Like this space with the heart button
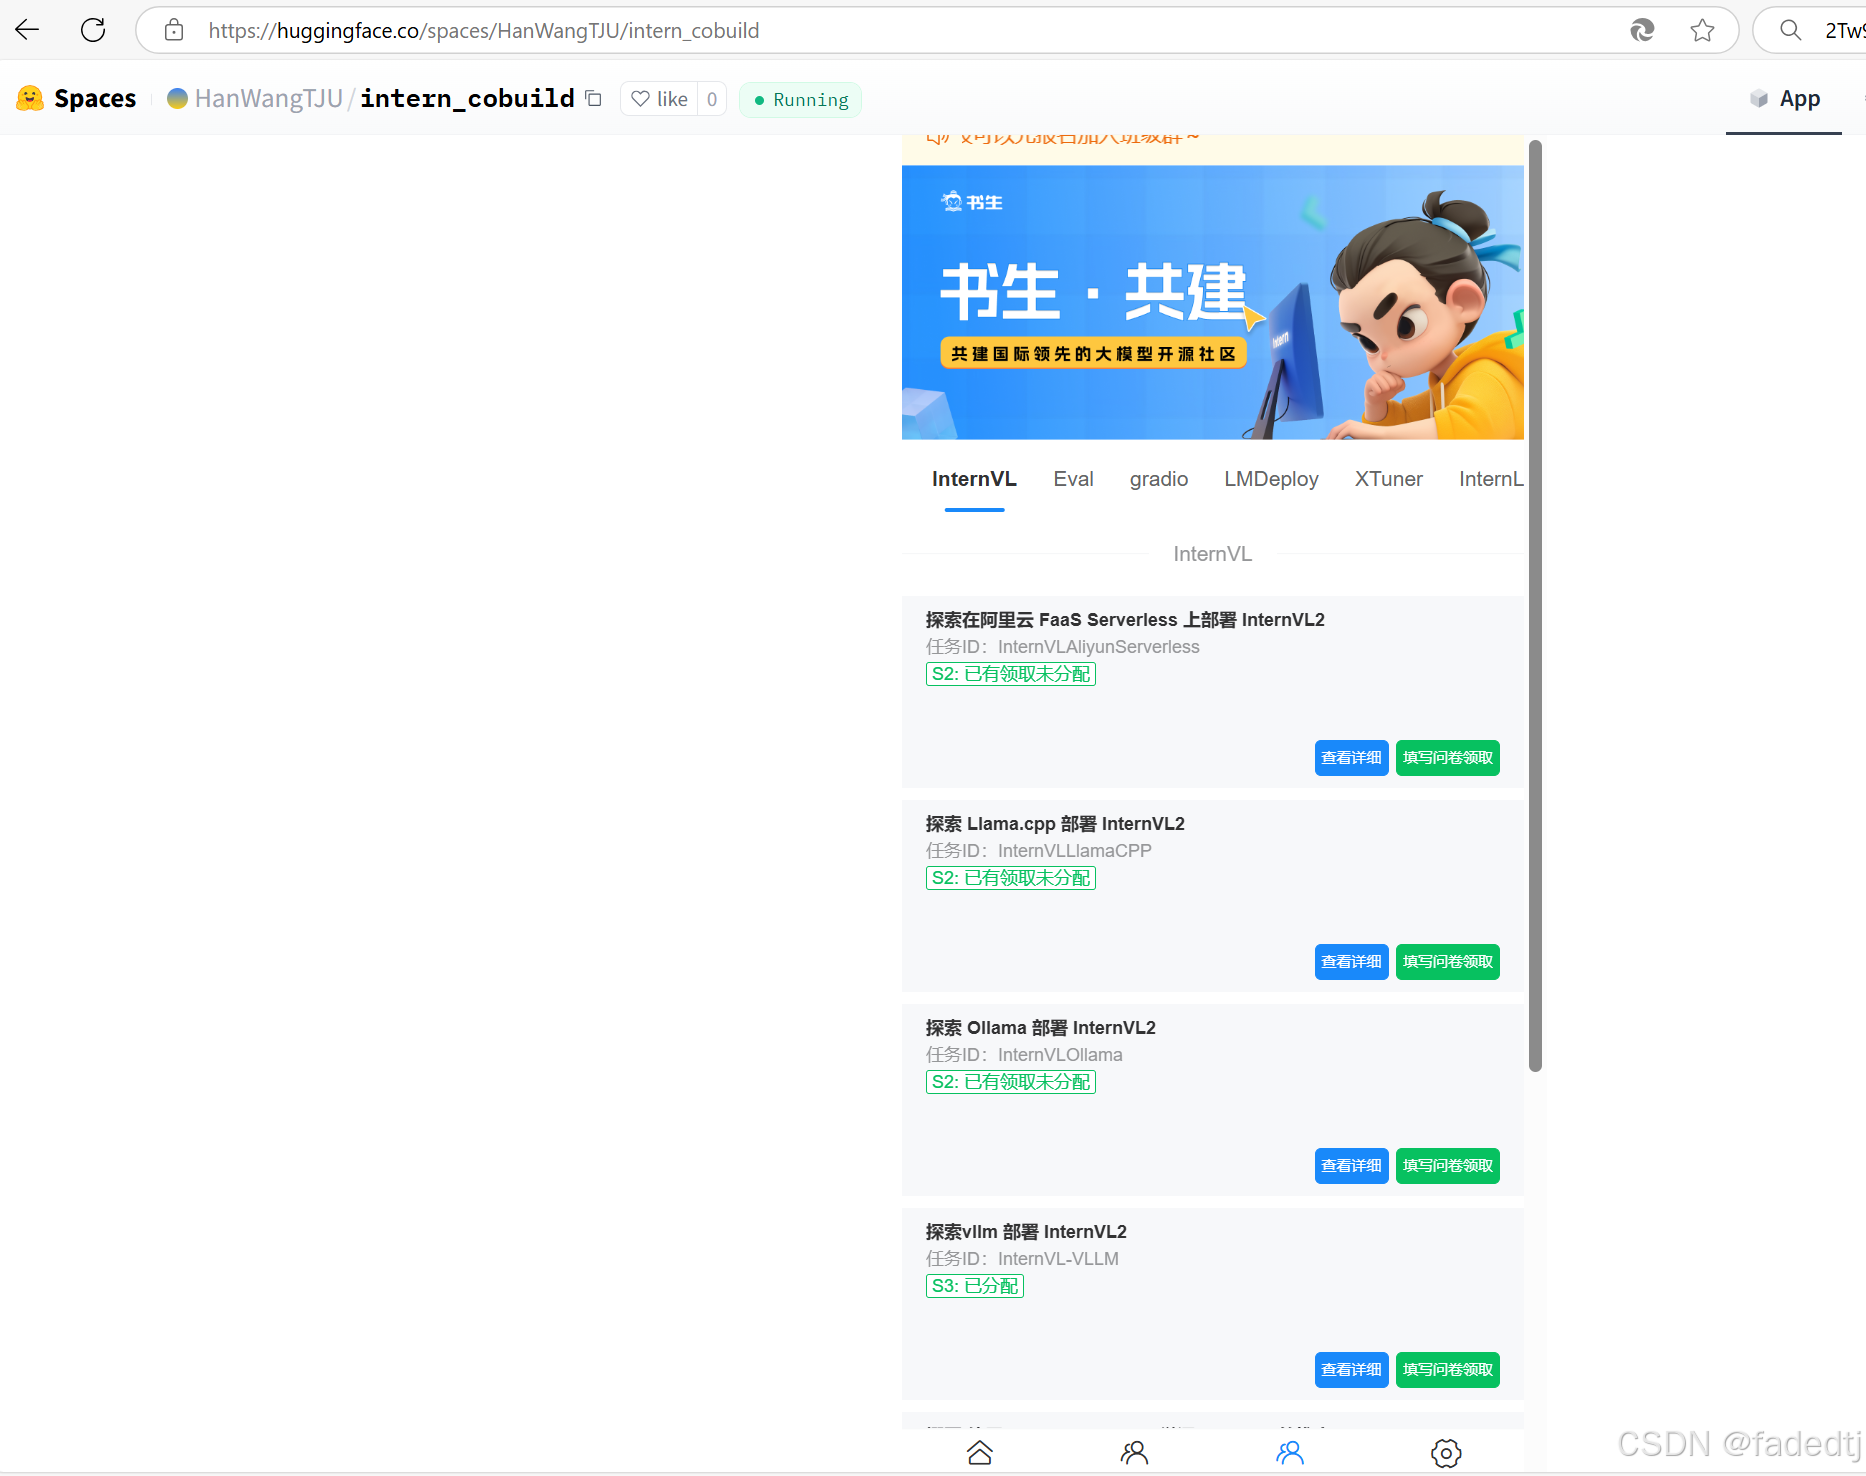Image resolution: width=1866 pixels, height=1476 pixels. (x=659, y=99)
